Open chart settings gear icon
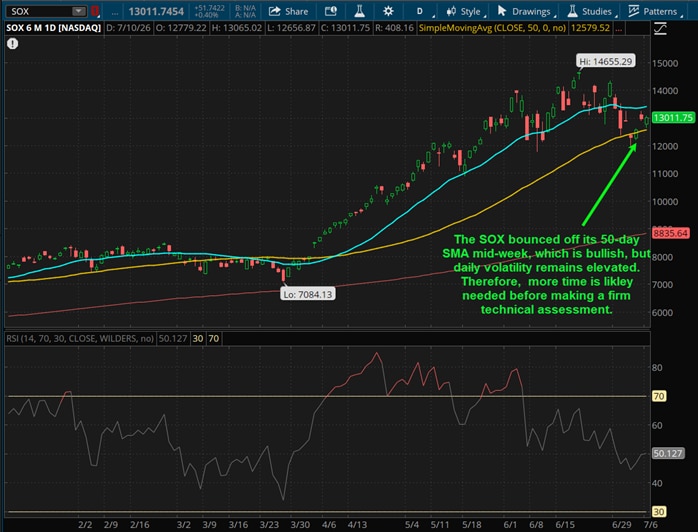This screenshot has height=532, width=698. coord(388,12)
